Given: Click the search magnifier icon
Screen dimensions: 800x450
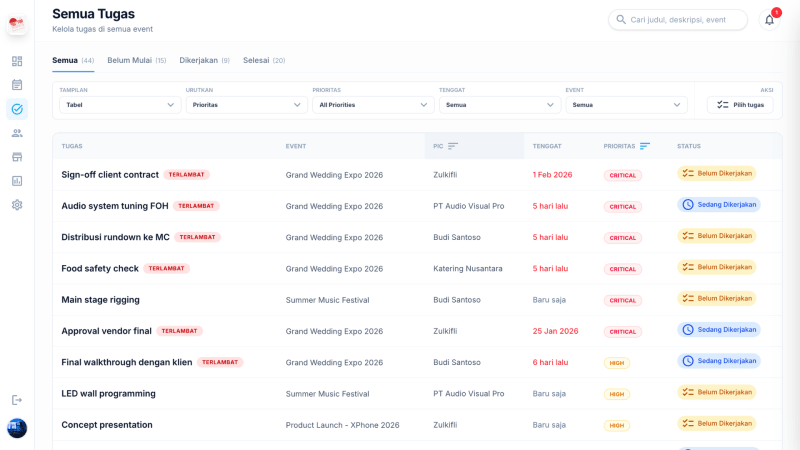Looking at the screenshot, I should [x=621, y=19].
